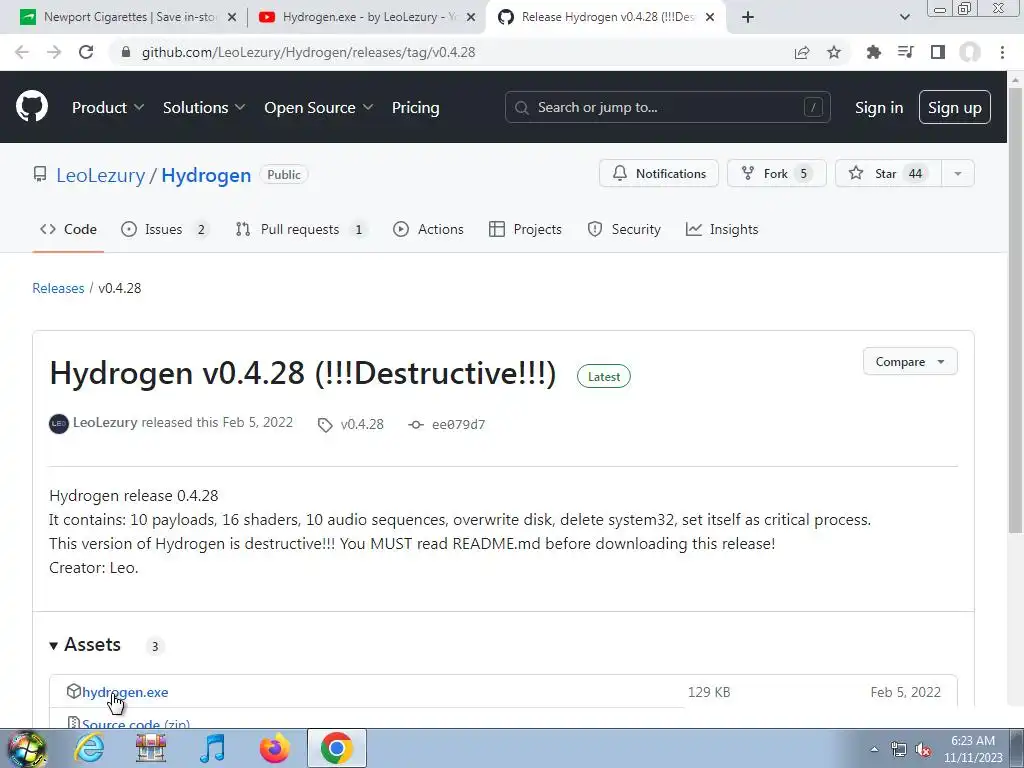This screenshot has width=1024, height=768.
Task: Fork the repository
Action: tap(776, 174)
